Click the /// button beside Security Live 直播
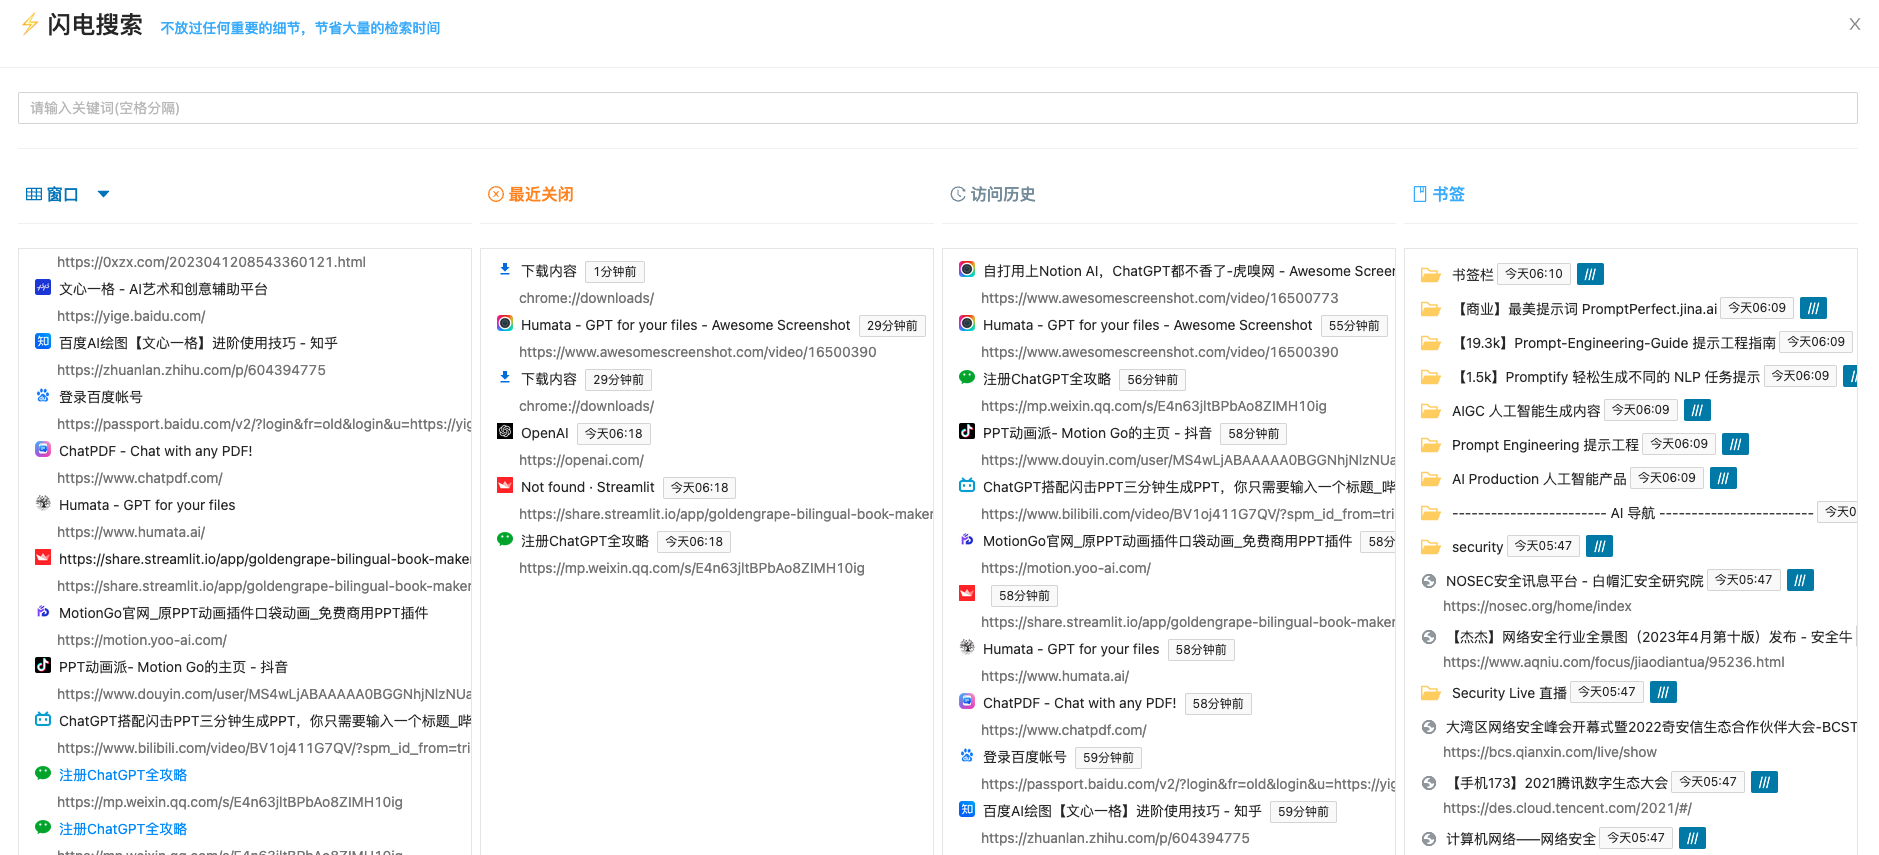The image size is (1879, 855). [1663, 692]
